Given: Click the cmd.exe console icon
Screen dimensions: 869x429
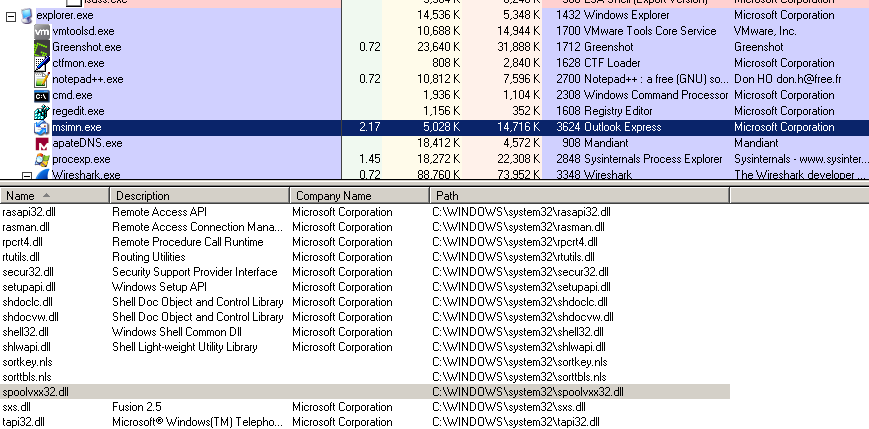Looking at the screenshot, I should pyautogui.click(x=42, y=95).
